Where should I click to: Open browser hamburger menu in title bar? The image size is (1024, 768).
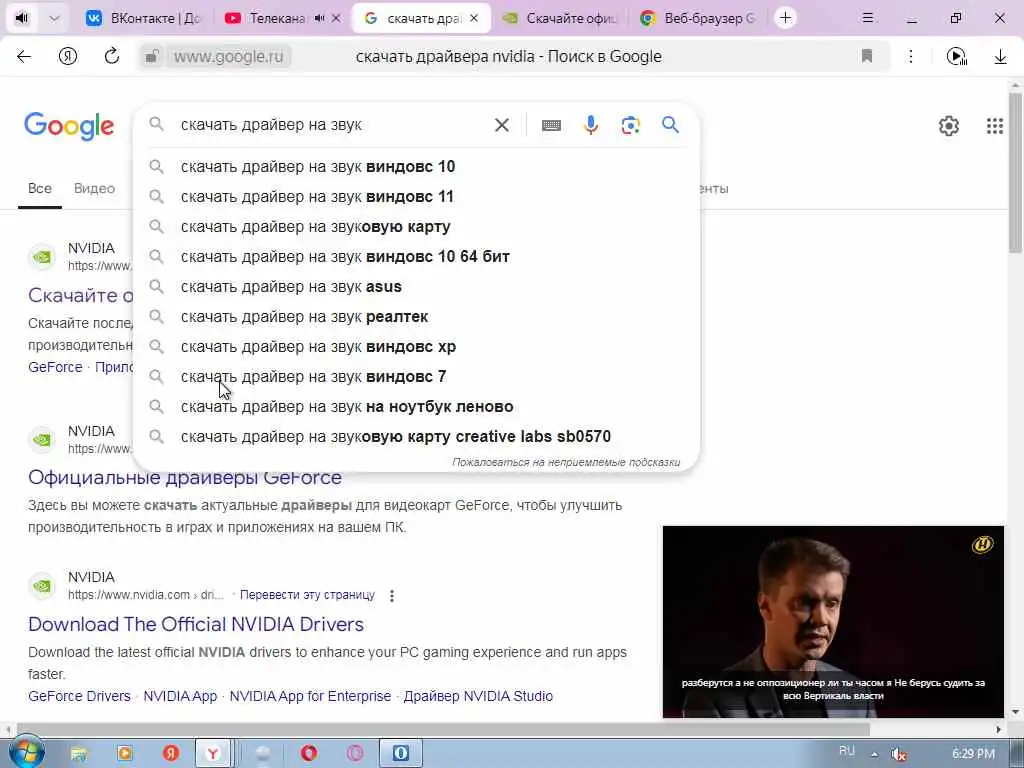[868, 18]
